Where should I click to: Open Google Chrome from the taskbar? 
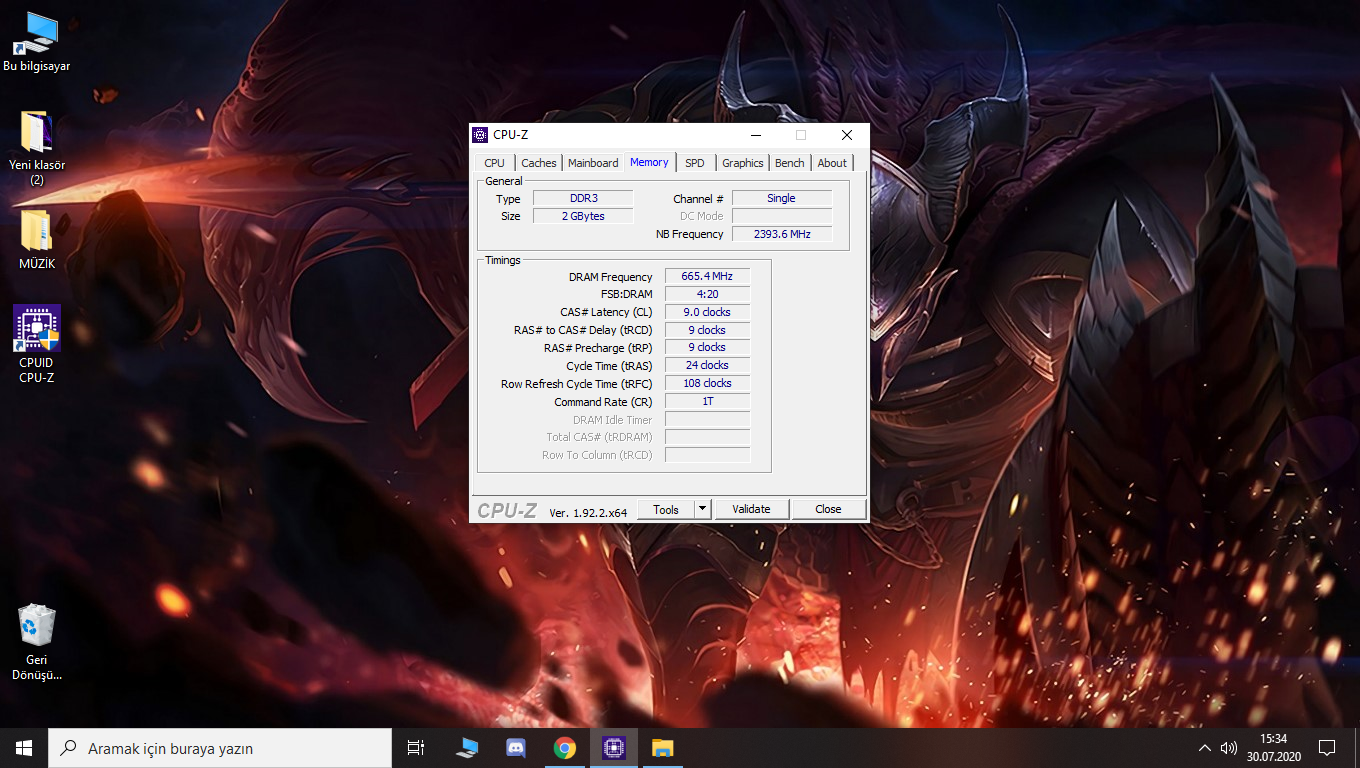[565, 748]
